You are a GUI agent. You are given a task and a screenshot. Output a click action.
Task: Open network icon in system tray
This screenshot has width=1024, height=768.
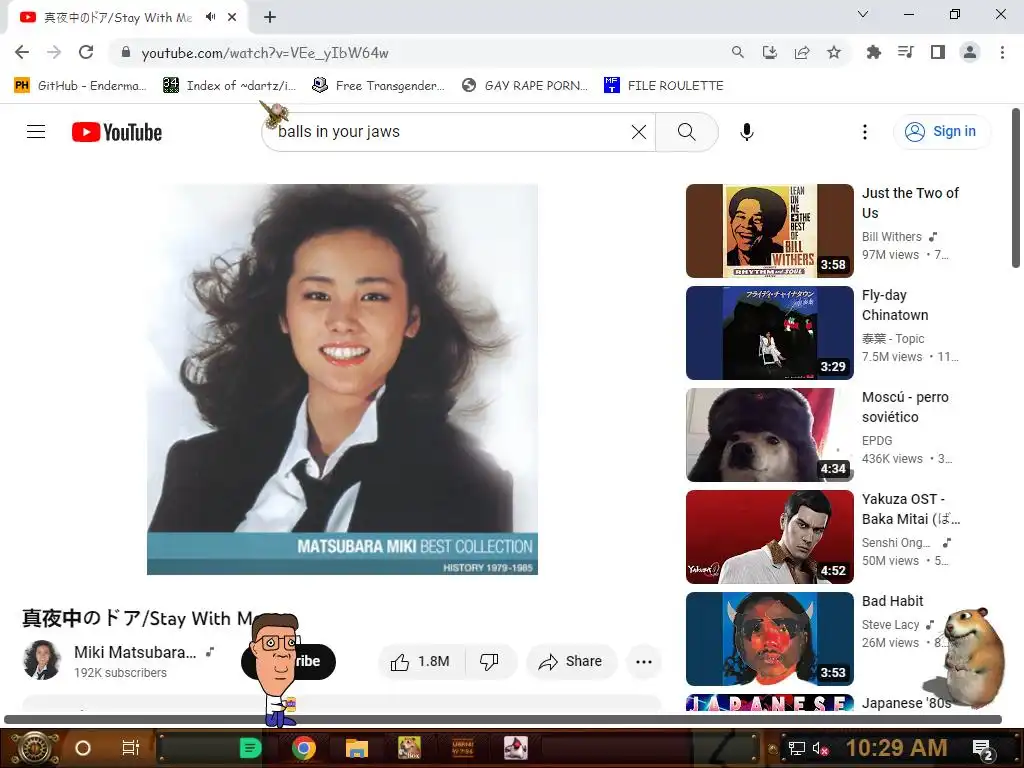[796, 748]
